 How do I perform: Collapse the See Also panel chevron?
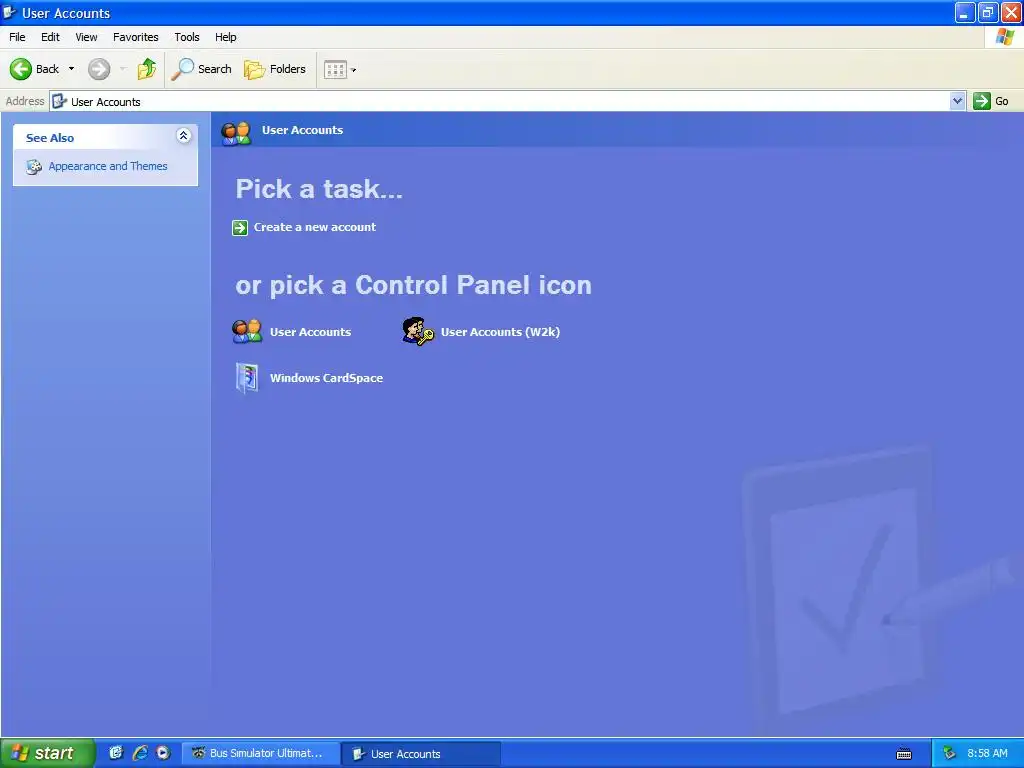[184, 136]
